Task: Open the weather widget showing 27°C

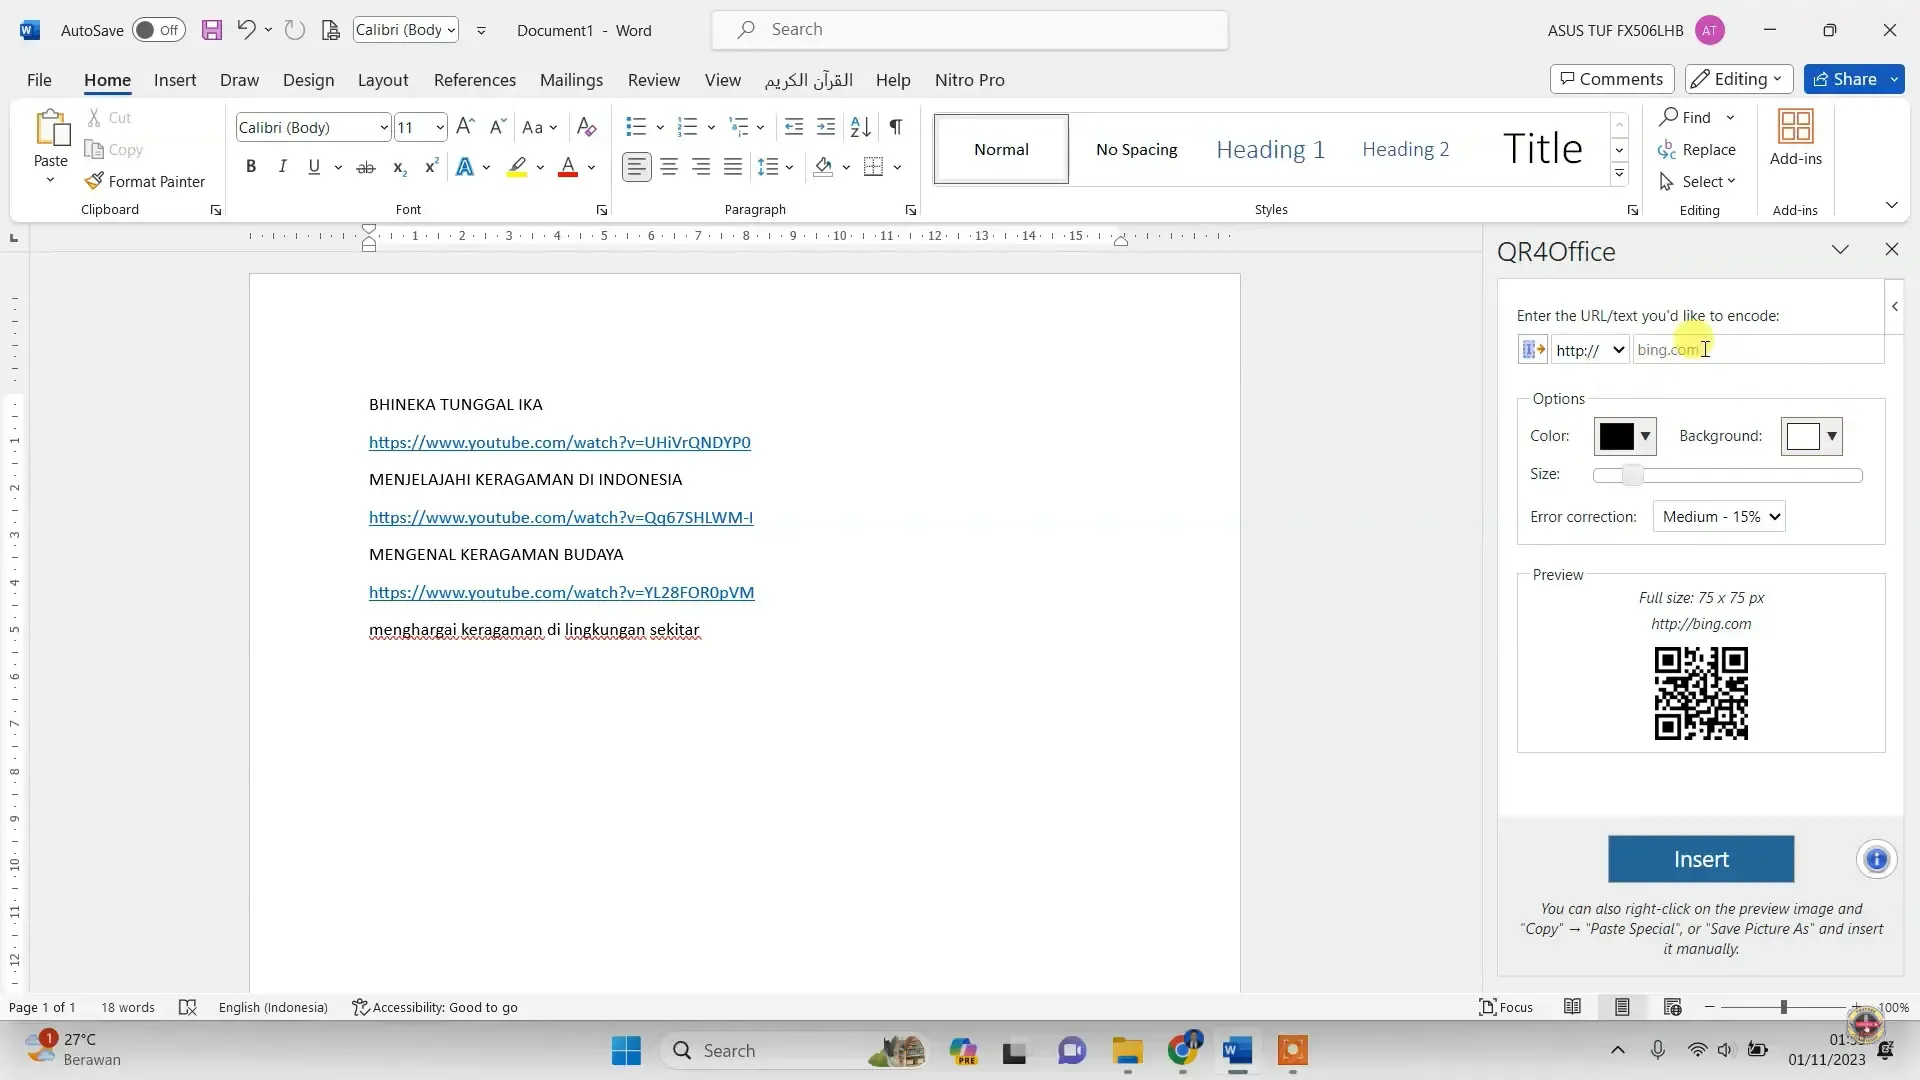Action: pyautogui.click(x=73, y=1050)
